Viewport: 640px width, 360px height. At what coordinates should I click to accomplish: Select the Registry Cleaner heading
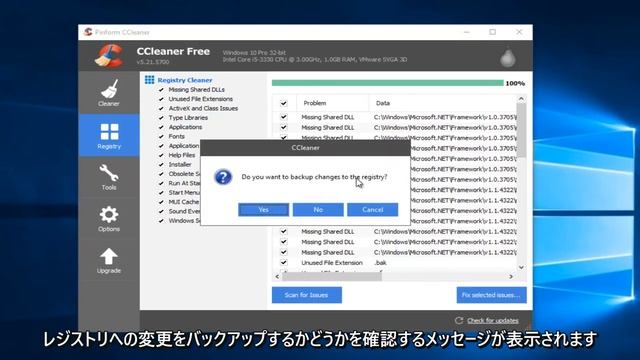185,80
